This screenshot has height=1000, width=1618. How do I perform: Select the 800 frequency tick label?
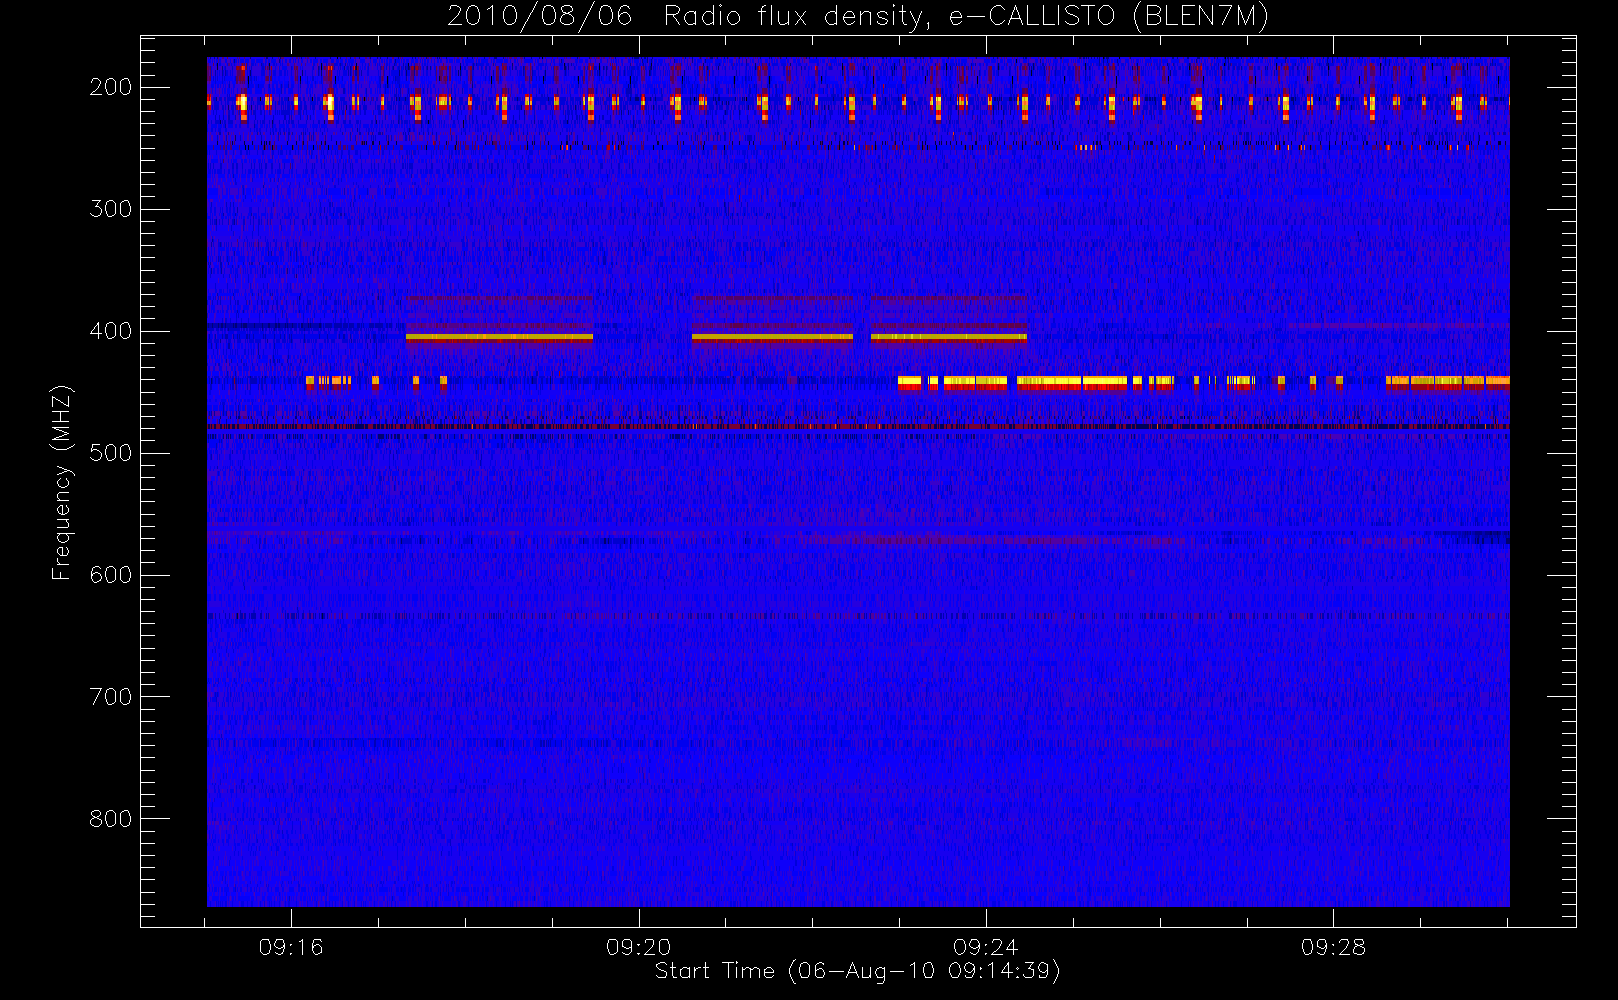(110, 819)
